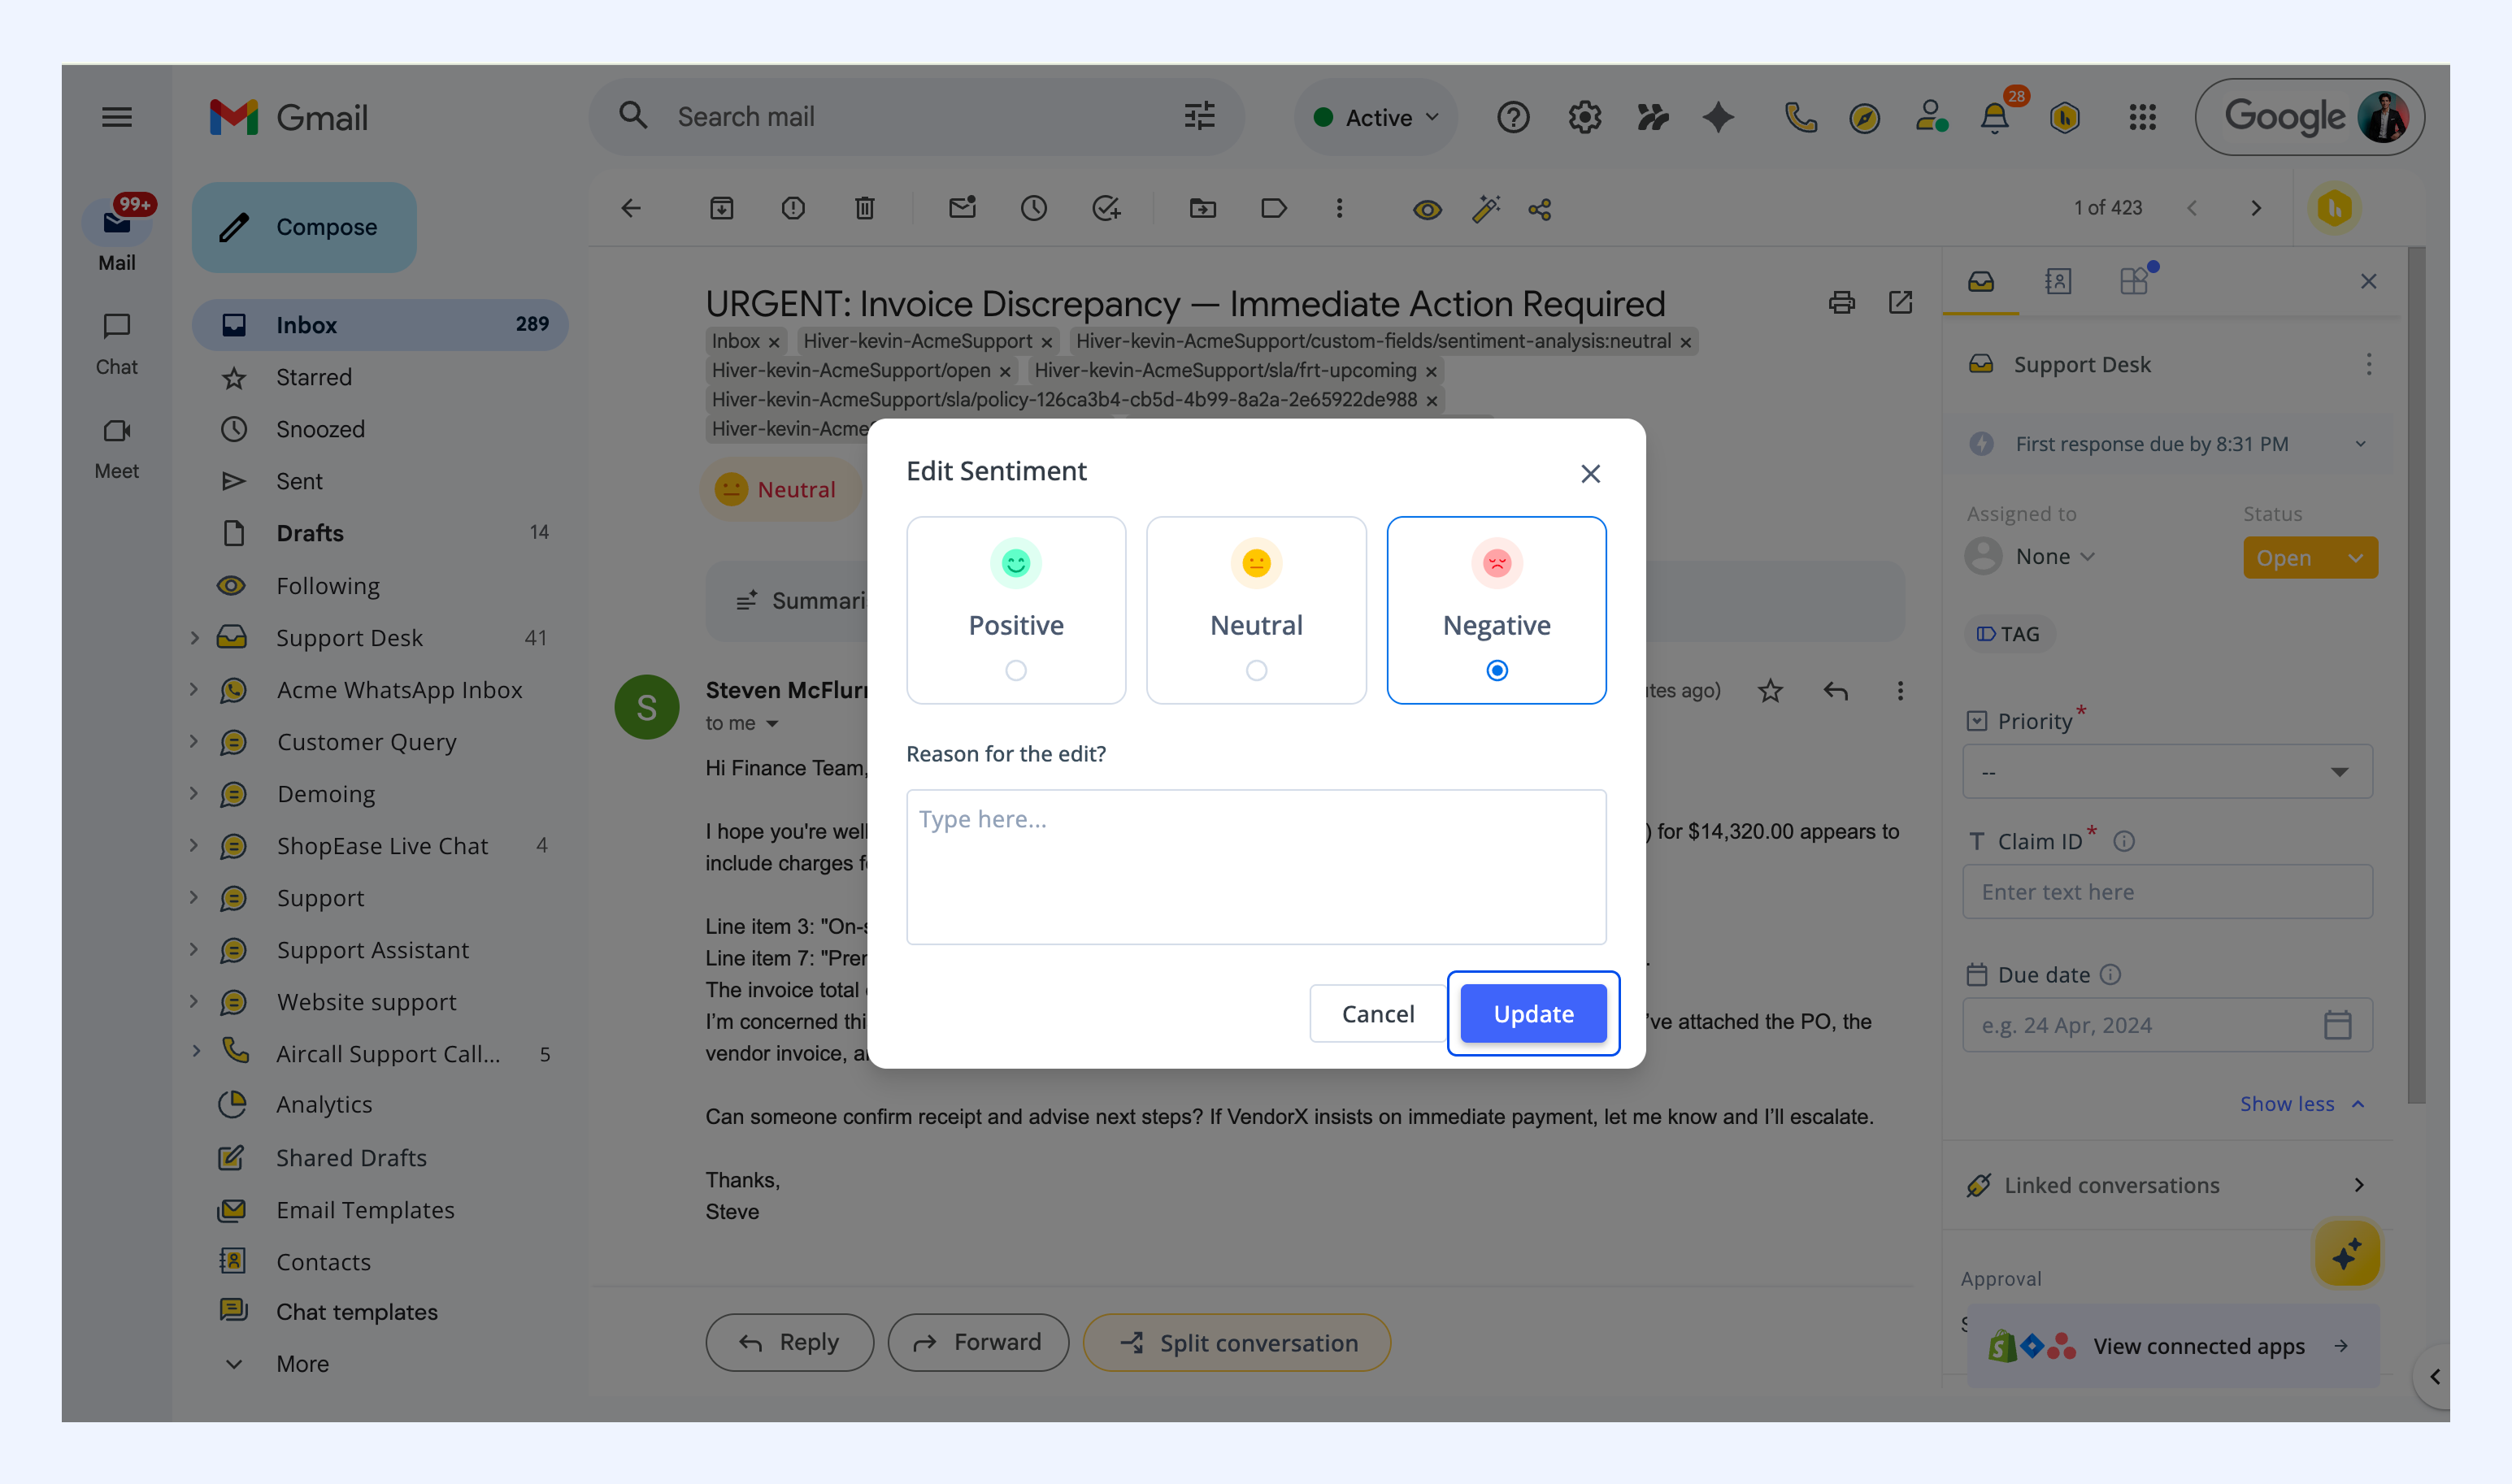Image resolution: width=2512 pixels, height=1484 pixels.
Task: Expand the Acme WhatsApp Inbox folder
Action: (195, 689)
